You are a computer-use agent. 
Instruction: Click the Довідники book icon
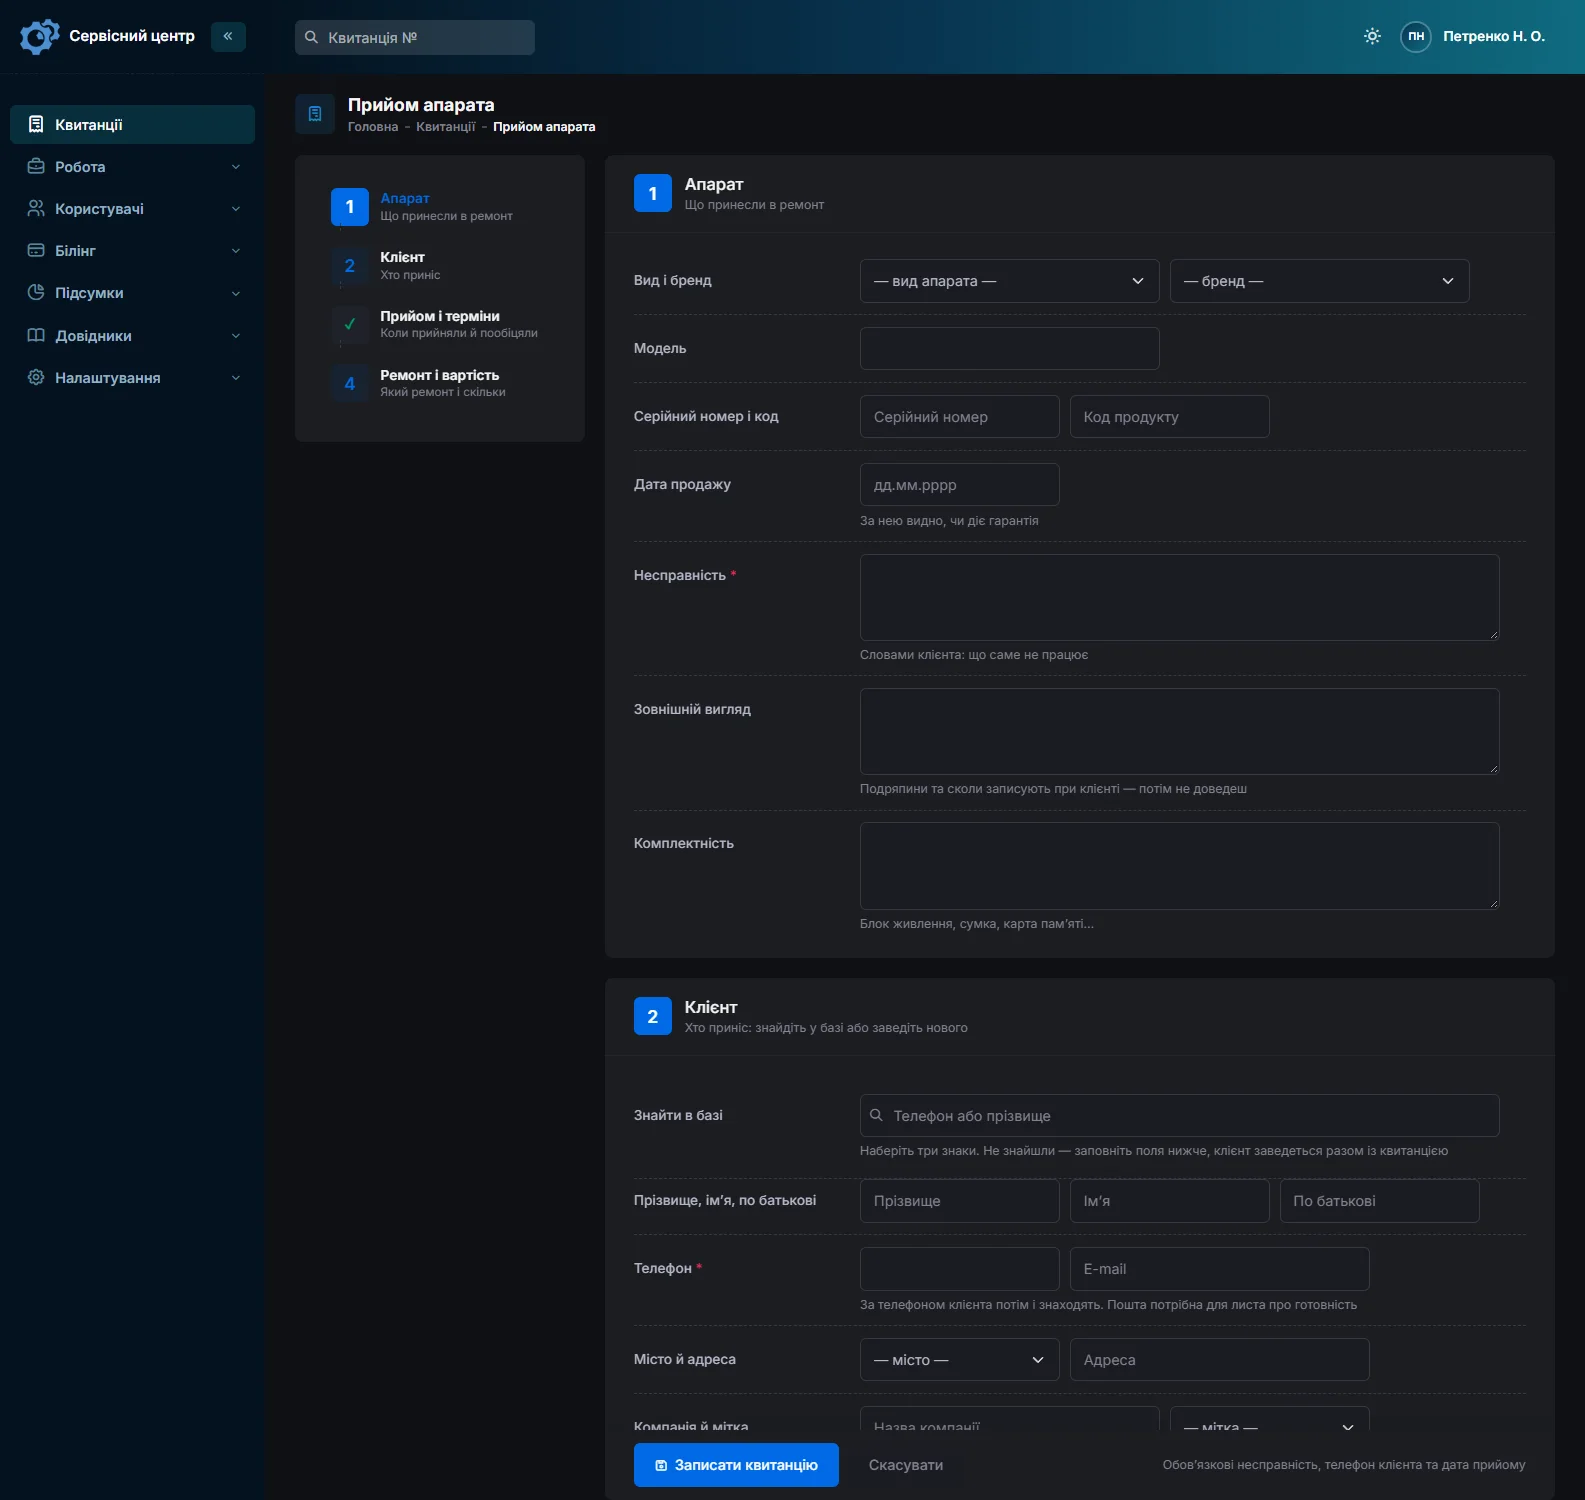tap(36, 335)
